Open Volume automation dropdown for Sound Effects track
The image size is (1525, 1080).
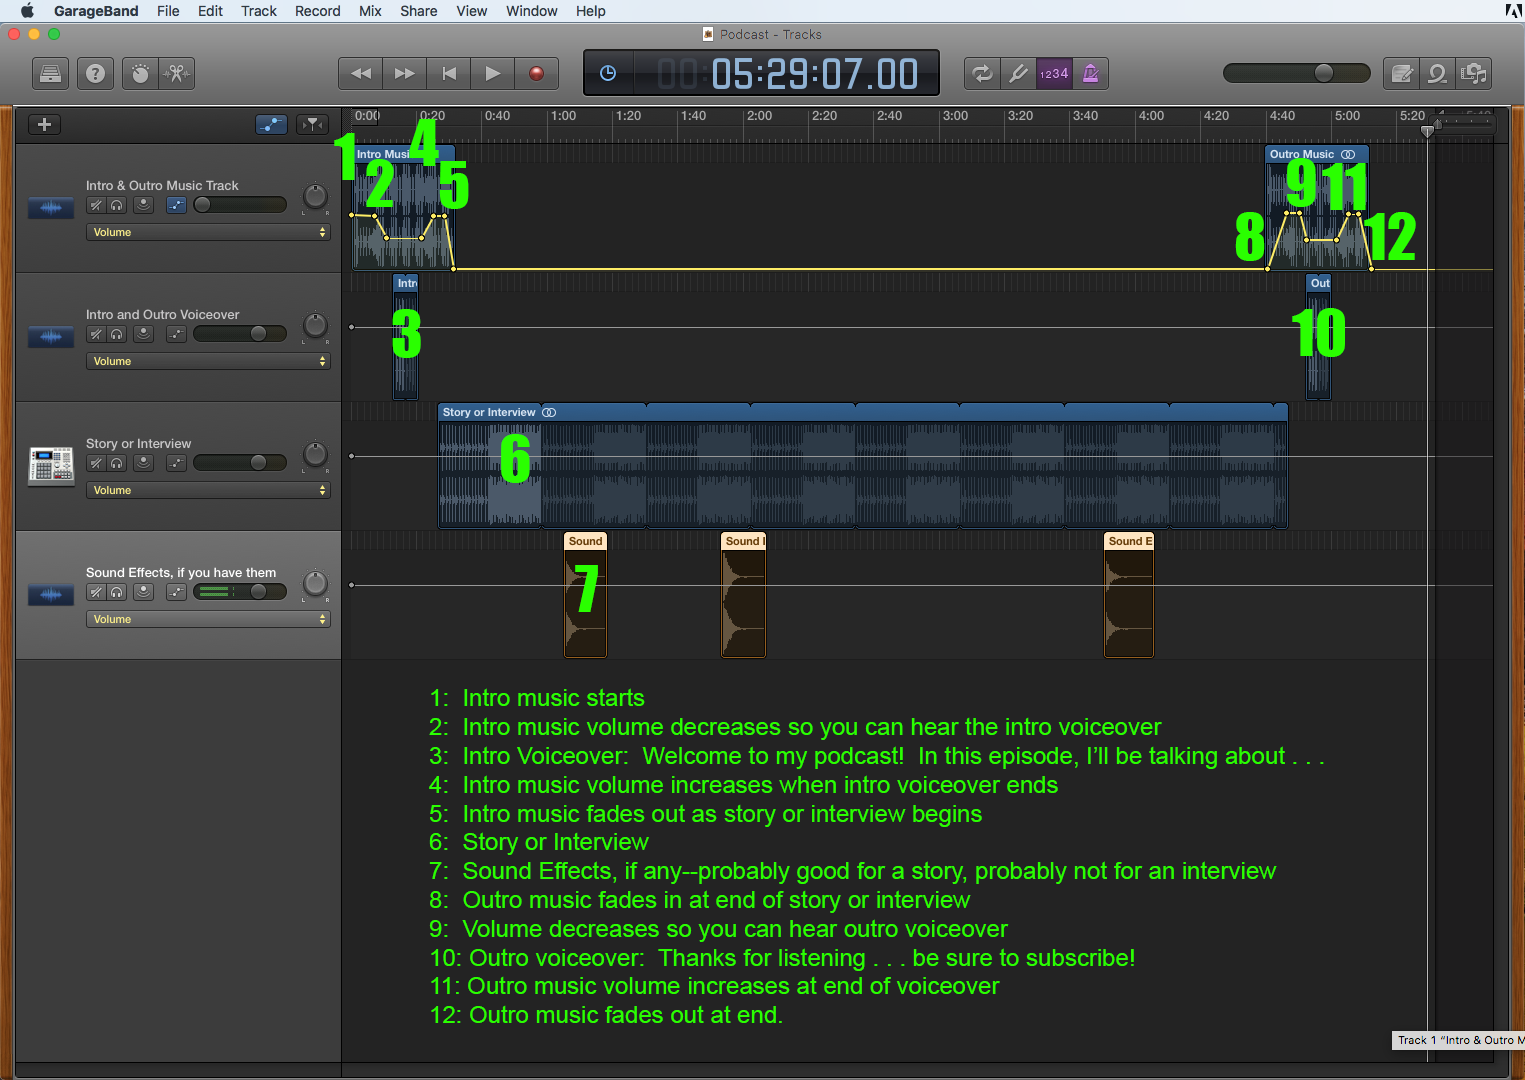tap(209, 619)
